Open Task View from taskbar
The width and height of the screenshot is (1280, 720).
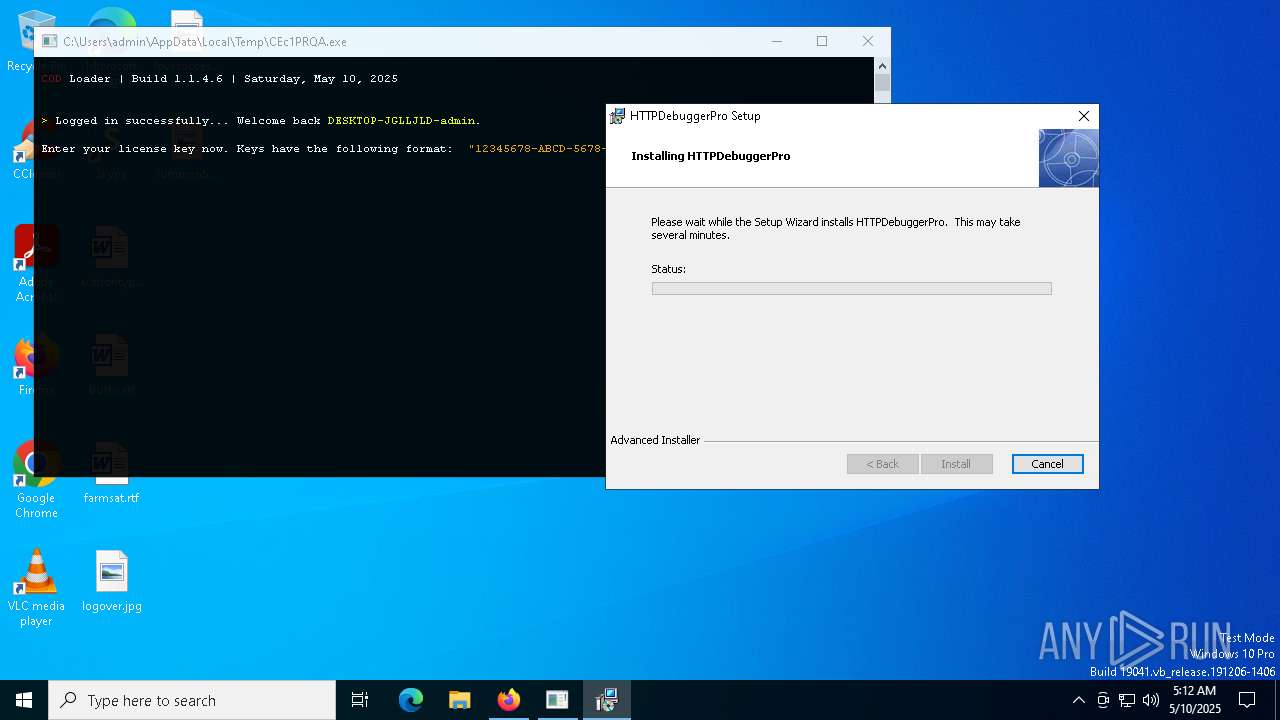(360, 700)
